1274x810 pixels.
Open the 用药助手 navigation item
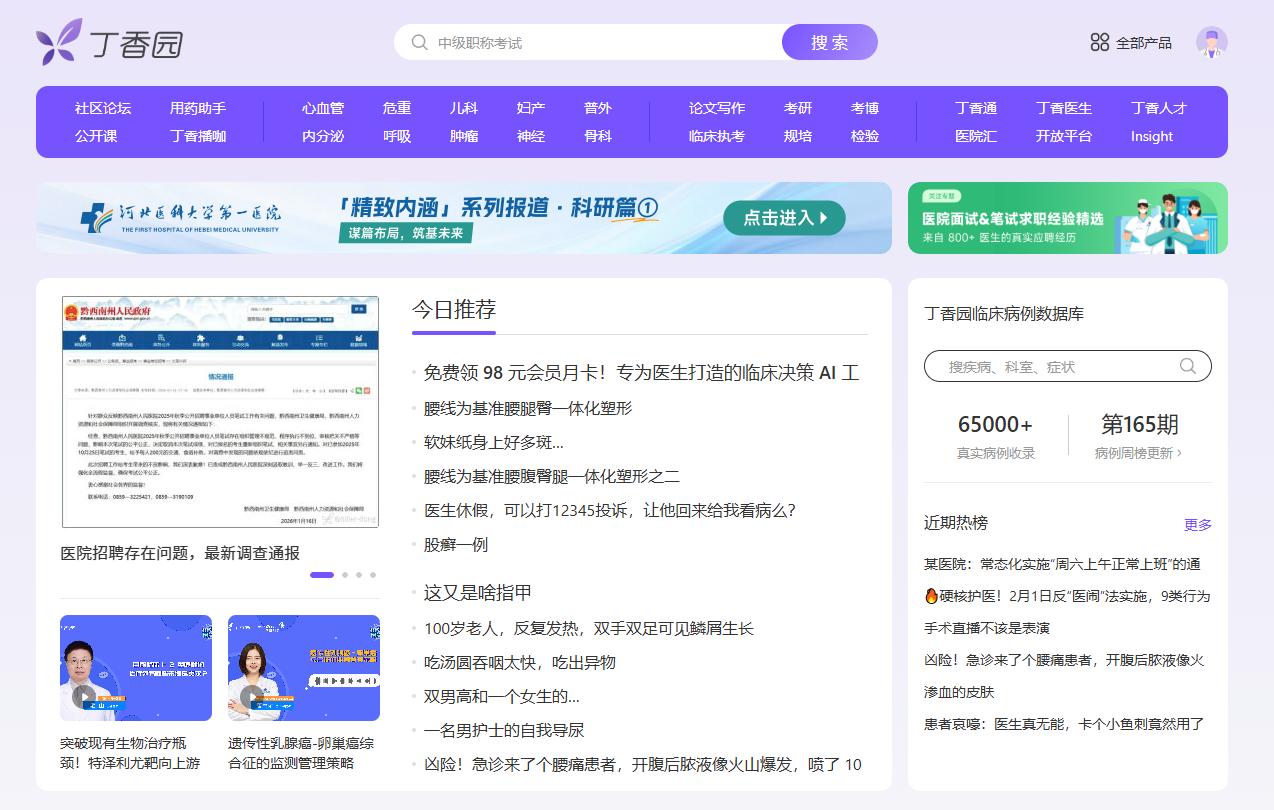click(197, 106)
